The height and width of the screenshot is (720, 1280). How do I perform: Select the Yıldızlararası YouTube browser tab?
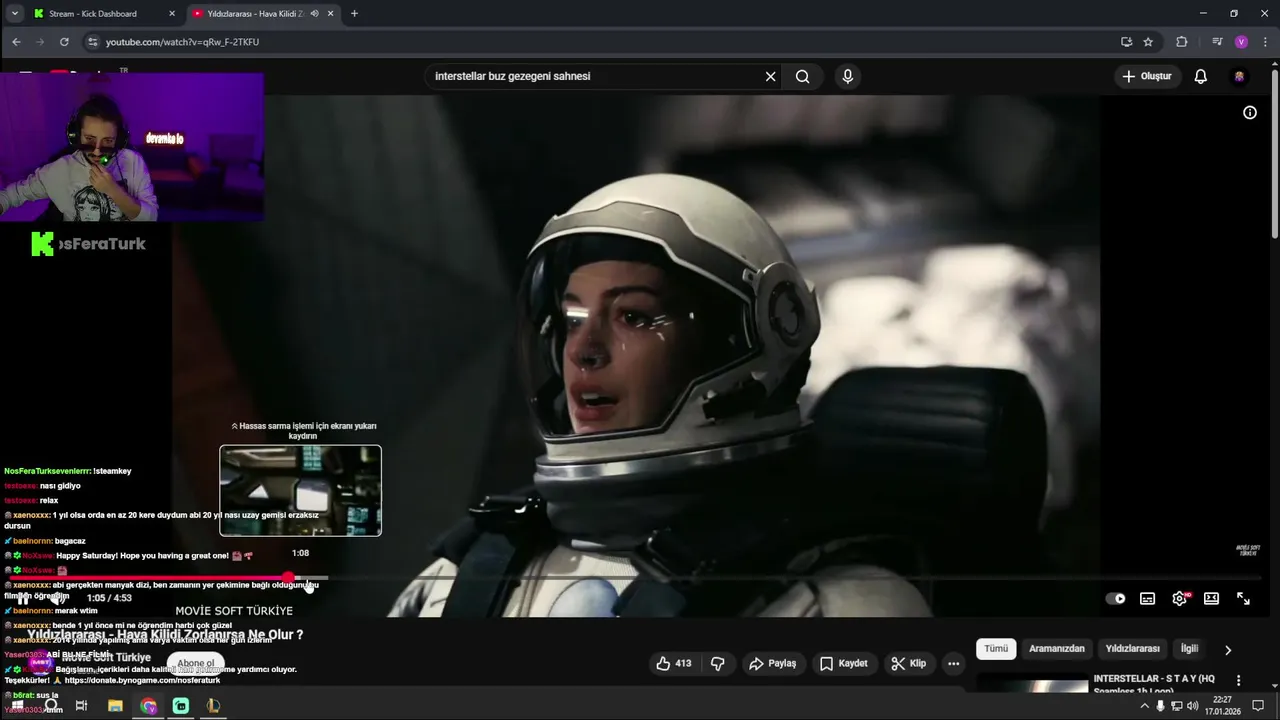coord(255,14)
